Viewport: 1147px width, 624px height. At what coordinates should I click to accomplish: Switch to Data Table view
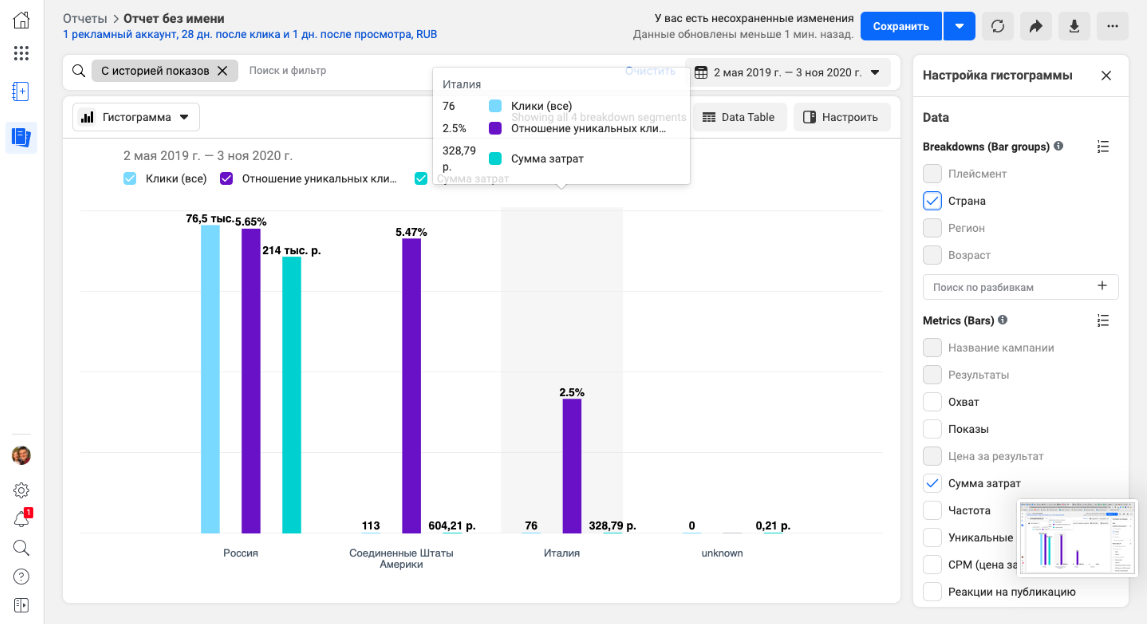[739, 117]
